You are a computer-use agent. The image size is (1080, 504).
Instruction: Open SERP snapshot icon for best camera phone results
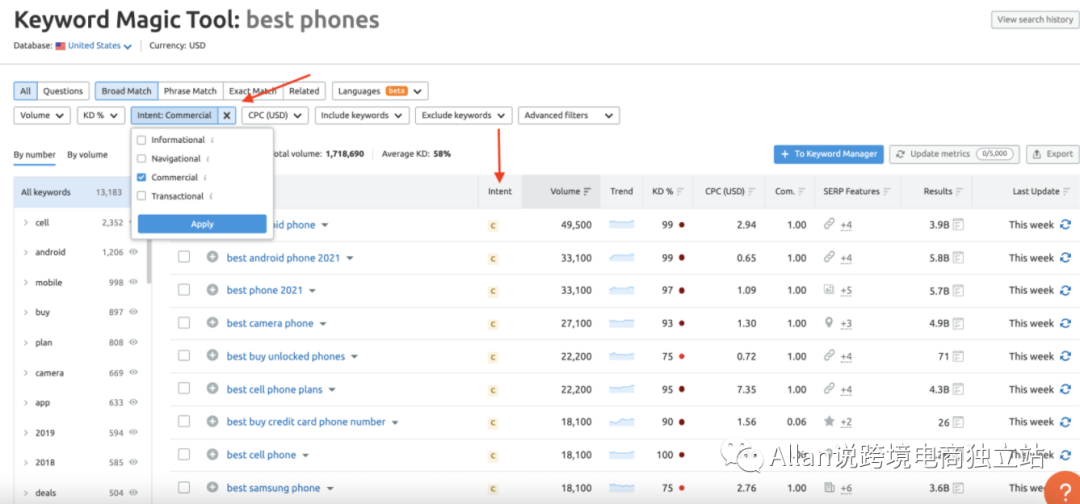[x=957, y=323]
